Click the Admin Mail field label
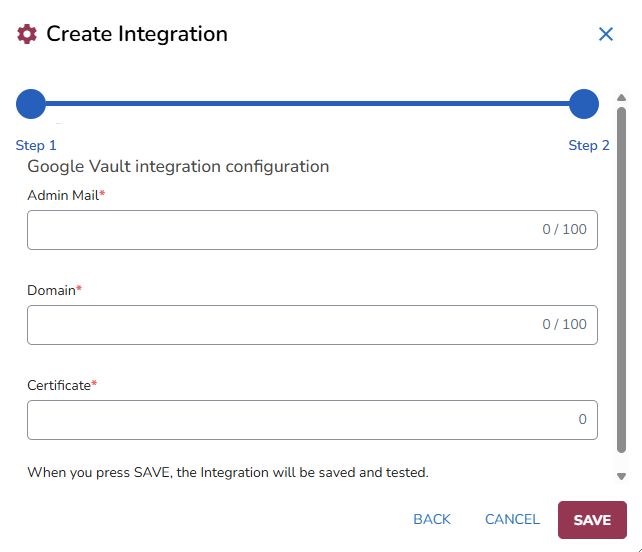 63,195
